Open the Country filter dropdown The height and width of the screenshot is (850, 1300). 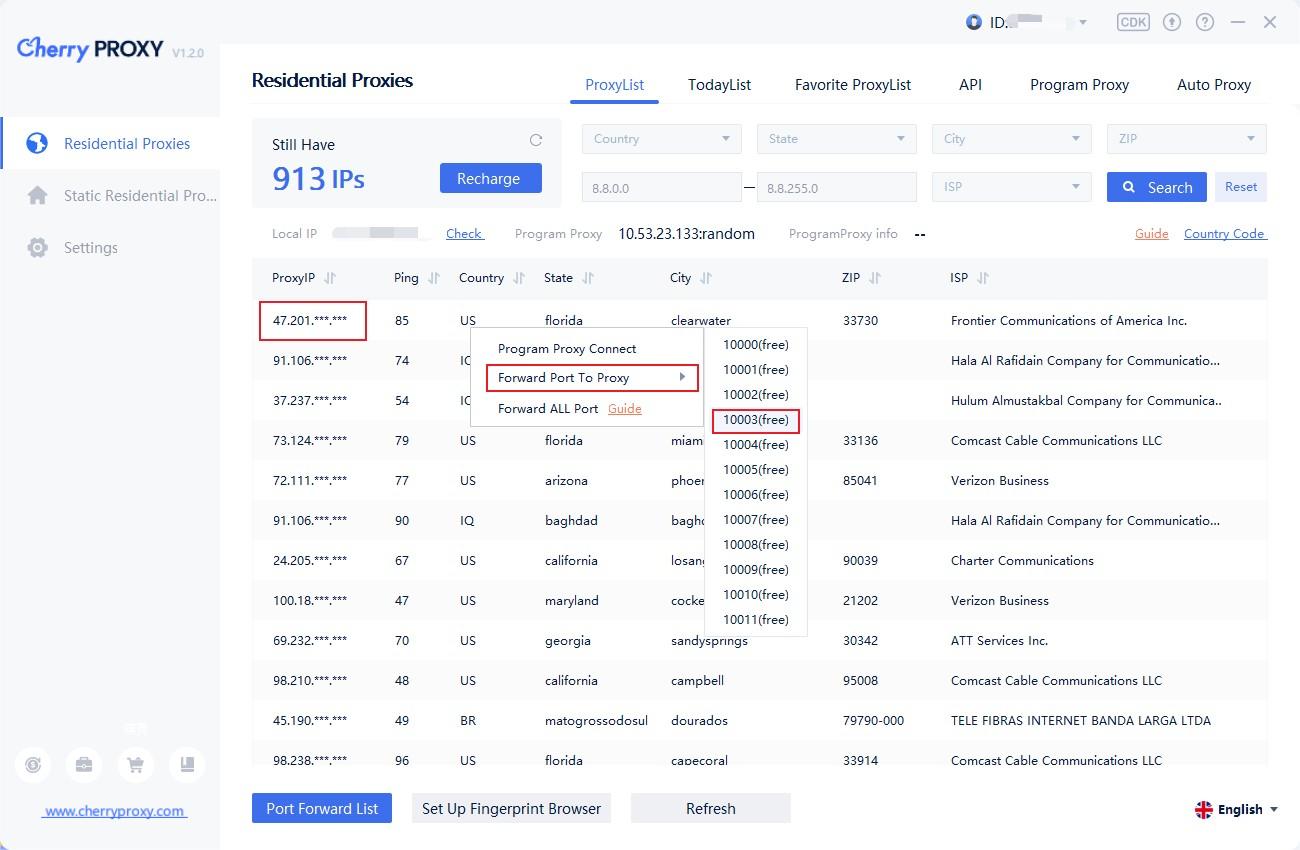(x=661, y=139)
